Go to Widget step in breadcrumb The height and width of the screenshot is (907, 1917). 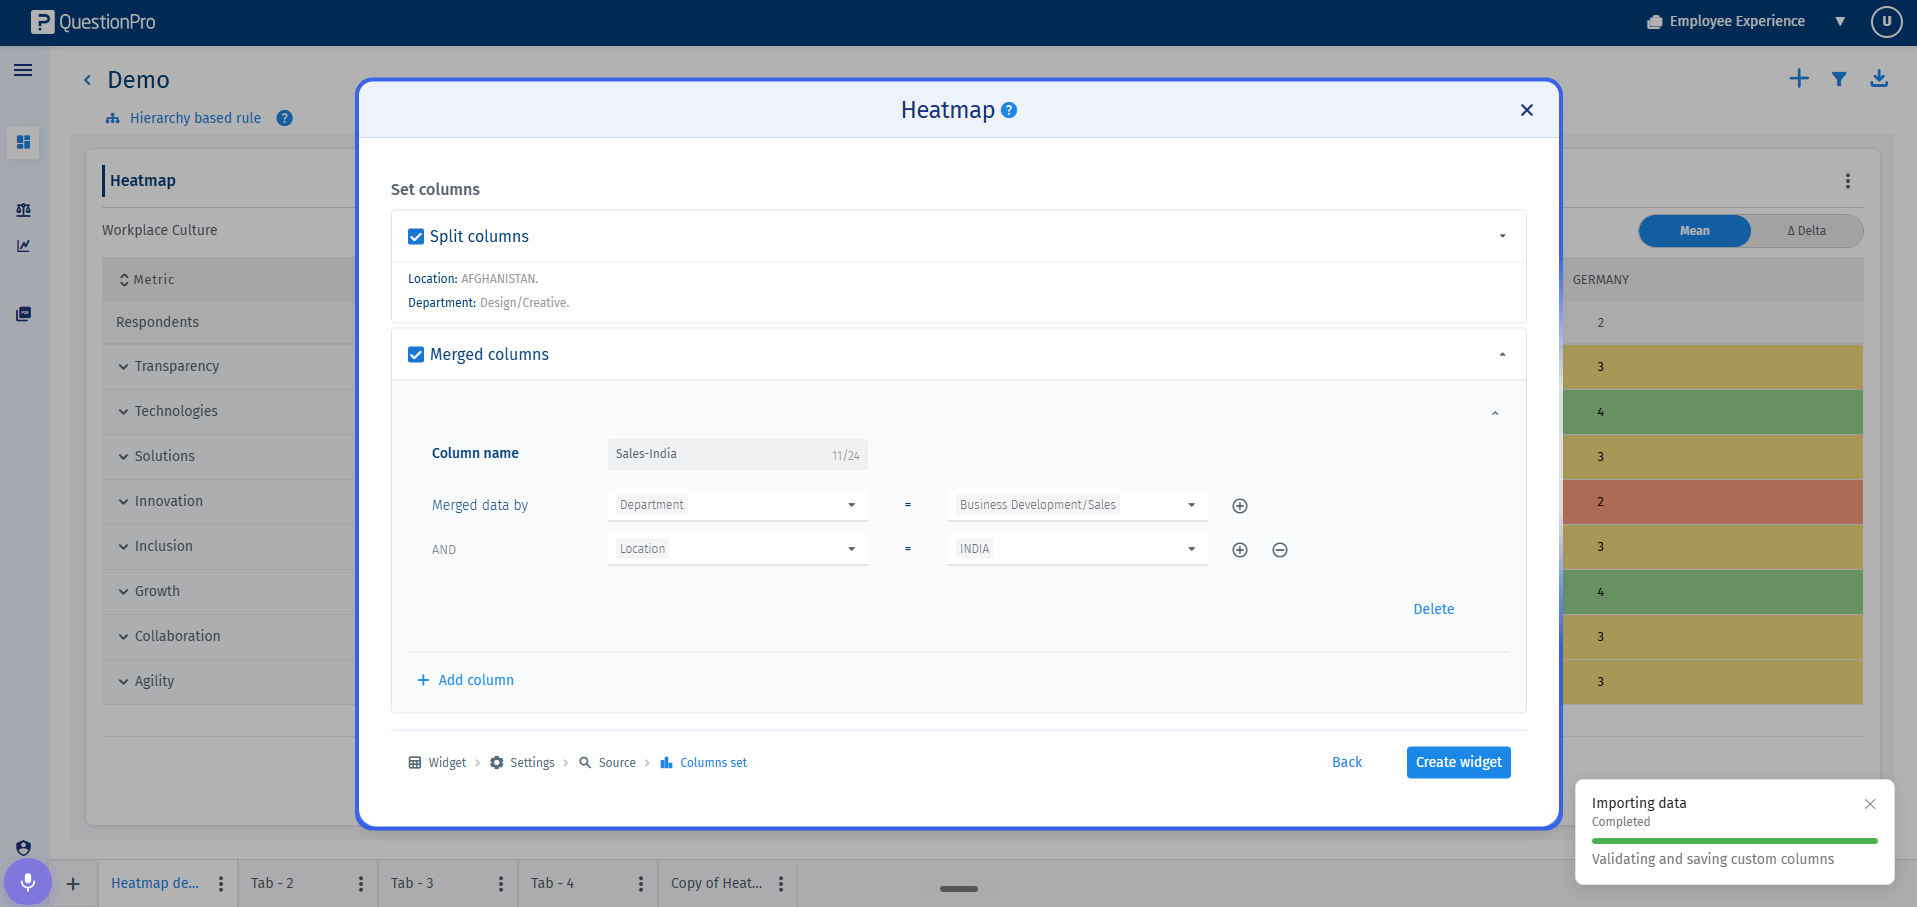coord(437,763)
